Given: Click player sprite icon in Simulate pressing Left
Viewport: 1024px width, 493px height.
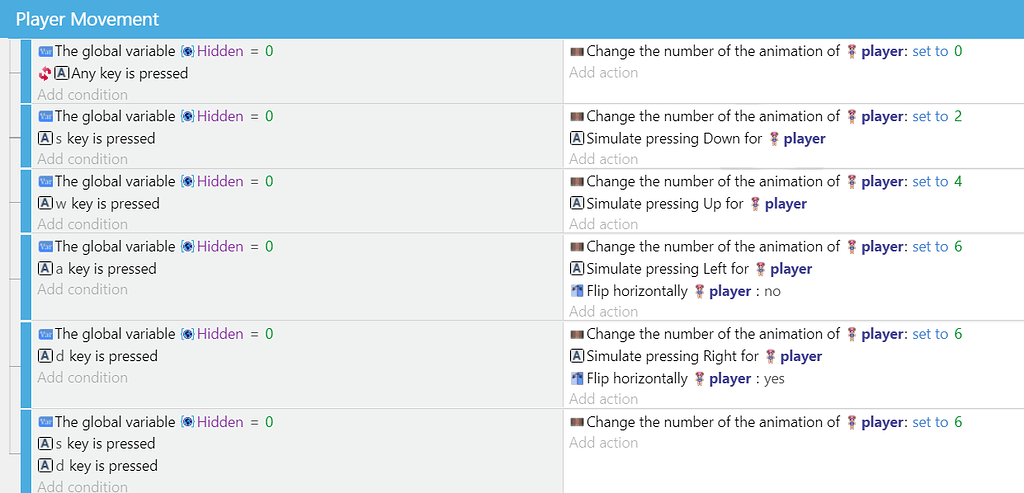Looking at the screenshot, I should (x=760, y=269).
